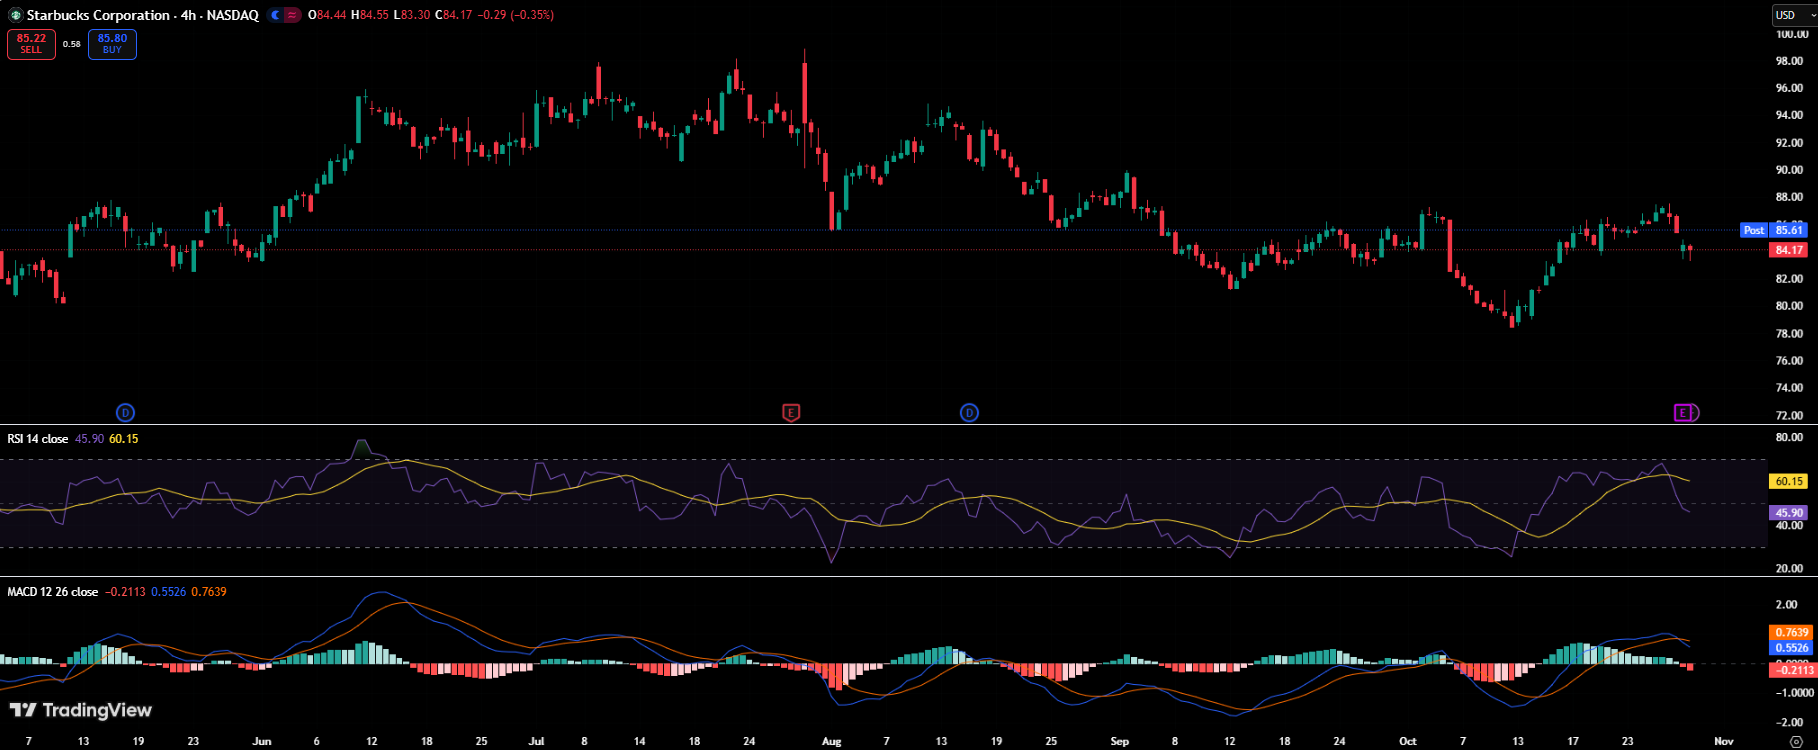Select the MACD 12 26 close indicator label
Image resolution: width=1818 pixels, height=750 pixels.
tap(52, 592)
